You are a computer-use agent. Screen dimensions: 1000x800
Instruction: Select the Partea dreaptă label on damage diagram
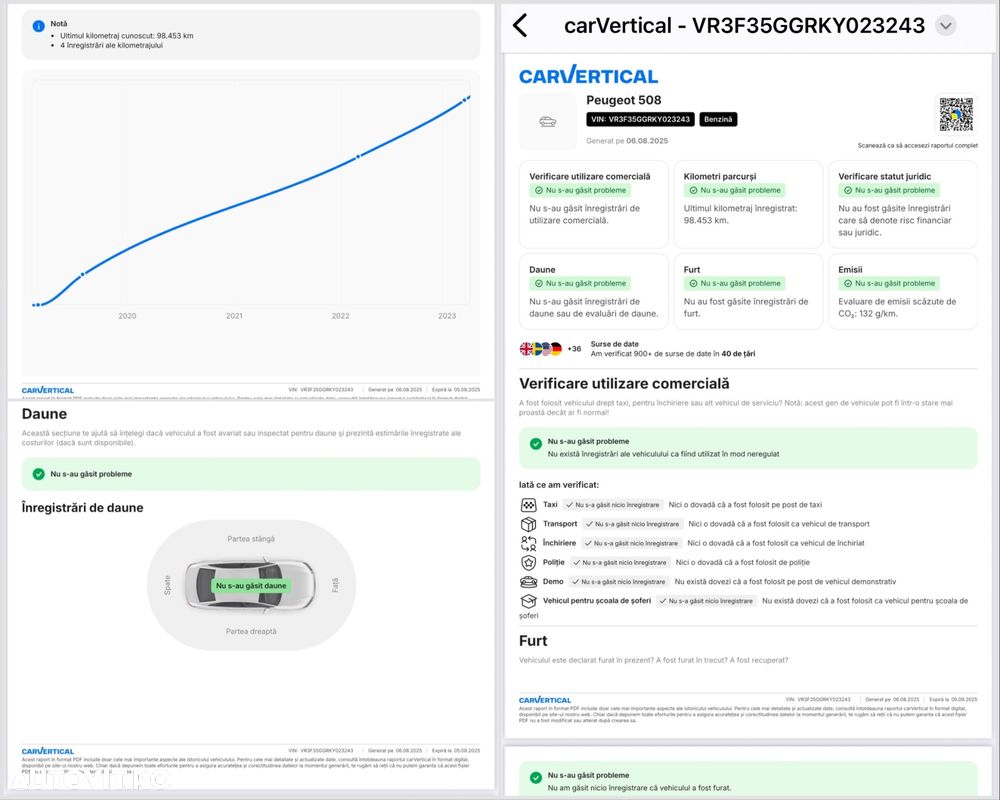(251, 632)
